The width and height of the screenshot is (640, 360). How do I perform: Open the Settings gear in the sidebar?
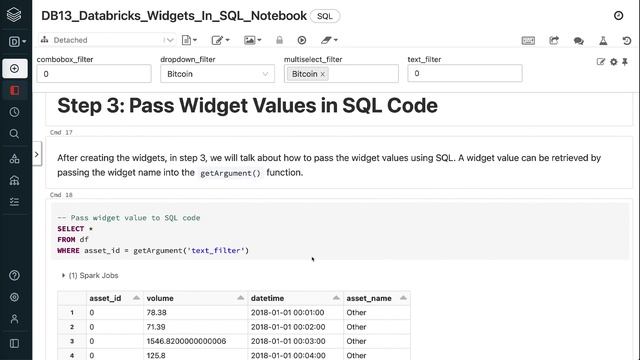point(14,297)
